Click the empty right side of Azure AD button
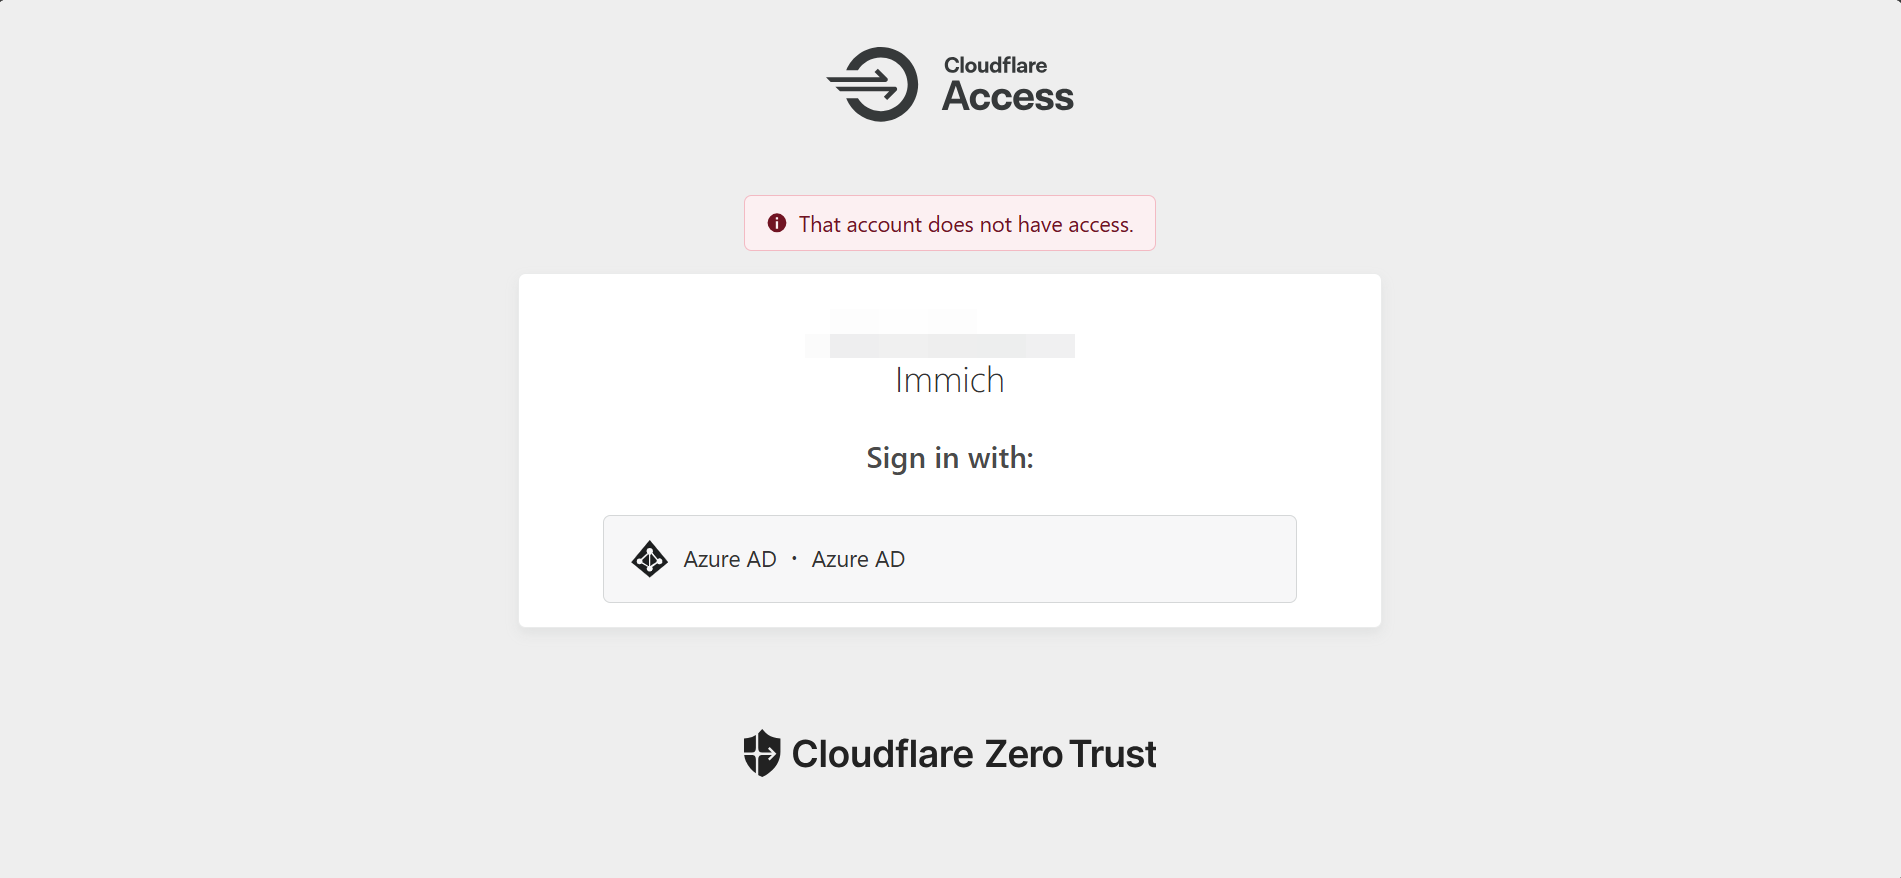The image size is (1901, 878). [1150, 559]
